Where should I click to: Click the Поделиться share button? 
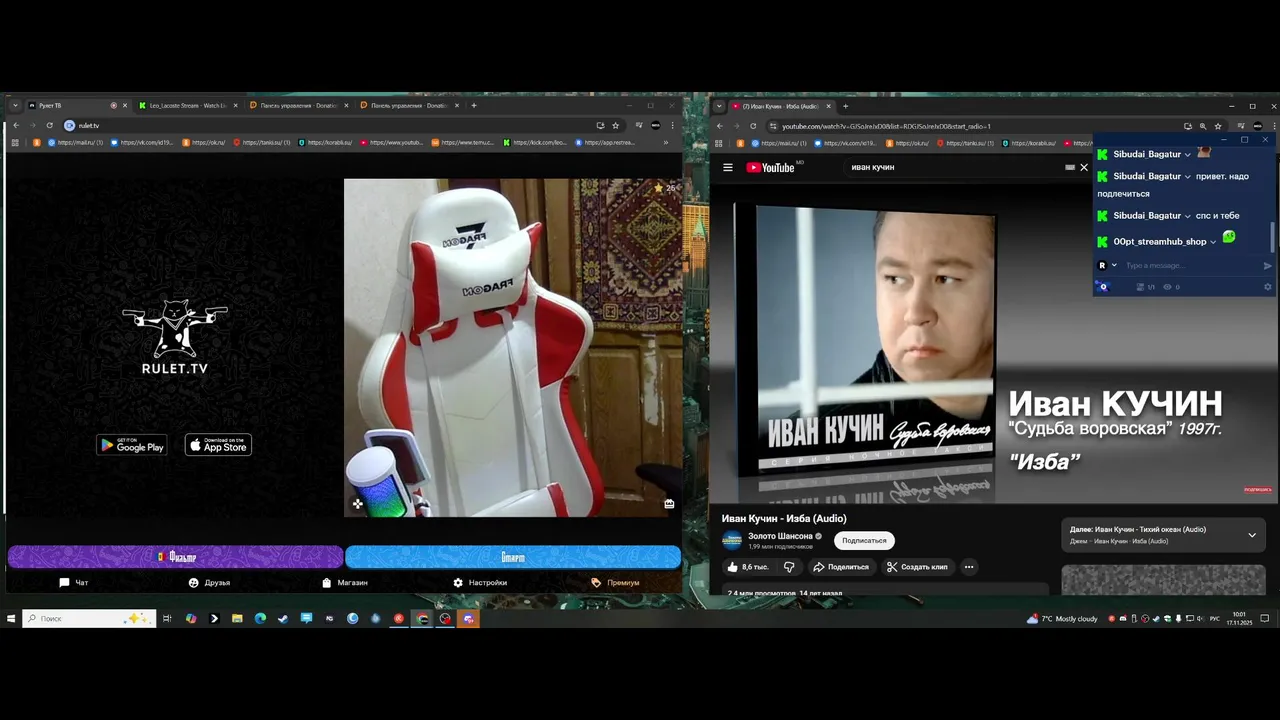840,567
